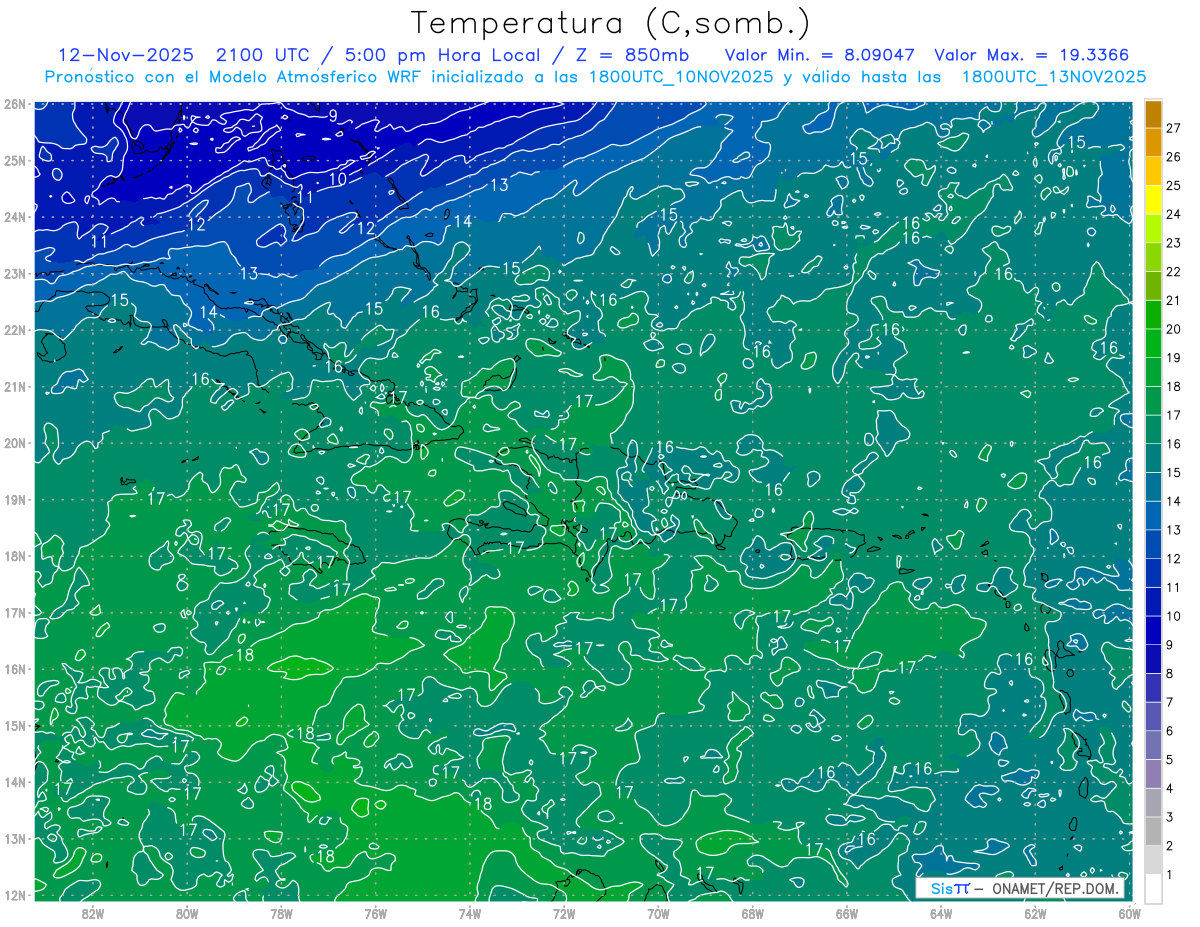
Task: Click the '18N' latitude axis label
Action: pyautogui.click(x=15, y=556)
